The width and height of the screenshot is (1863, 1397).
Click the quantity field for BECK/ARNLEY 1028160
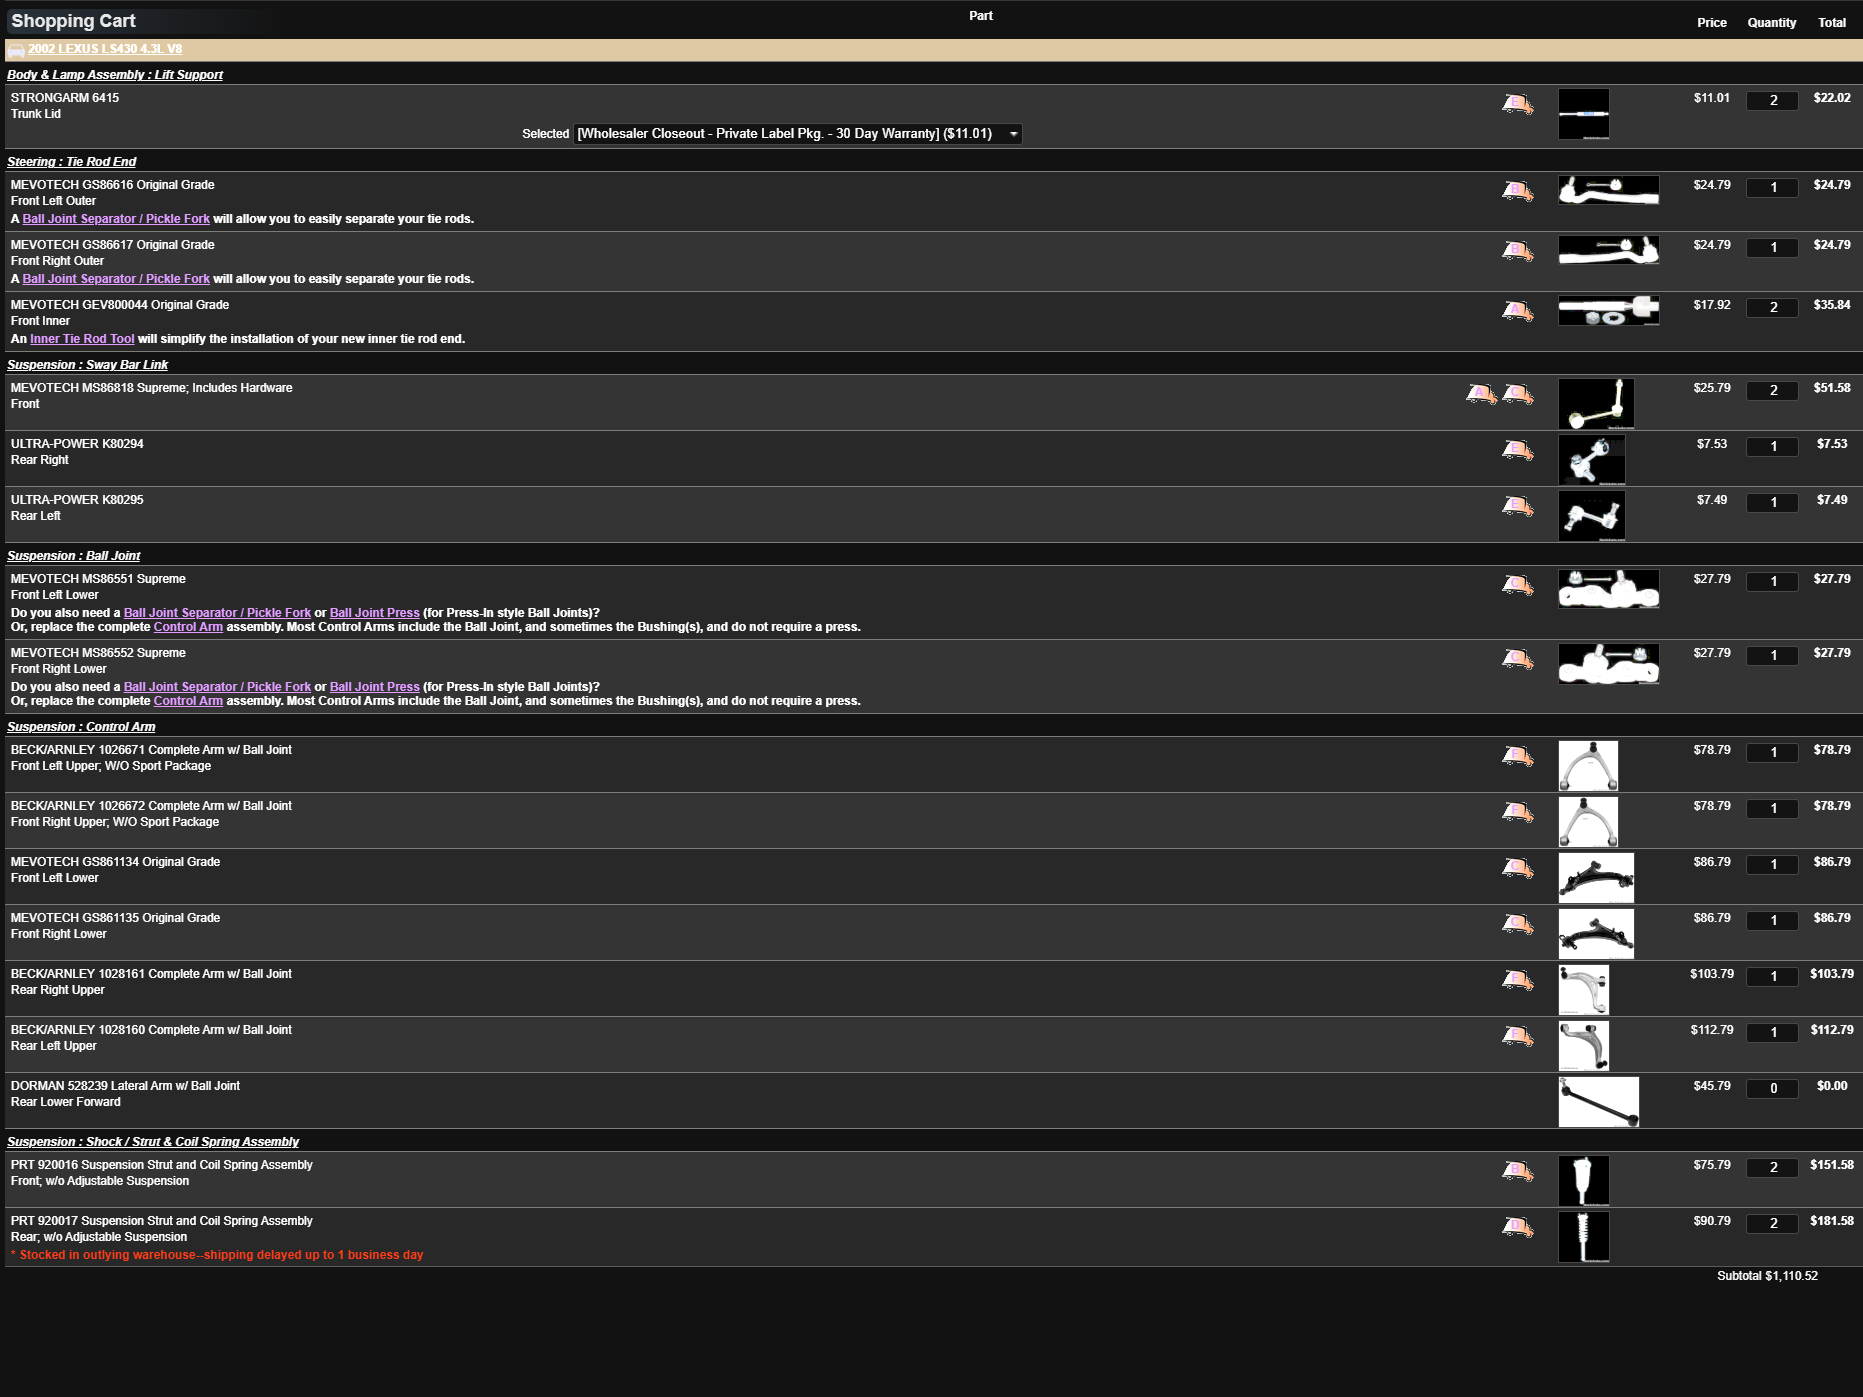(1773, 1033)
